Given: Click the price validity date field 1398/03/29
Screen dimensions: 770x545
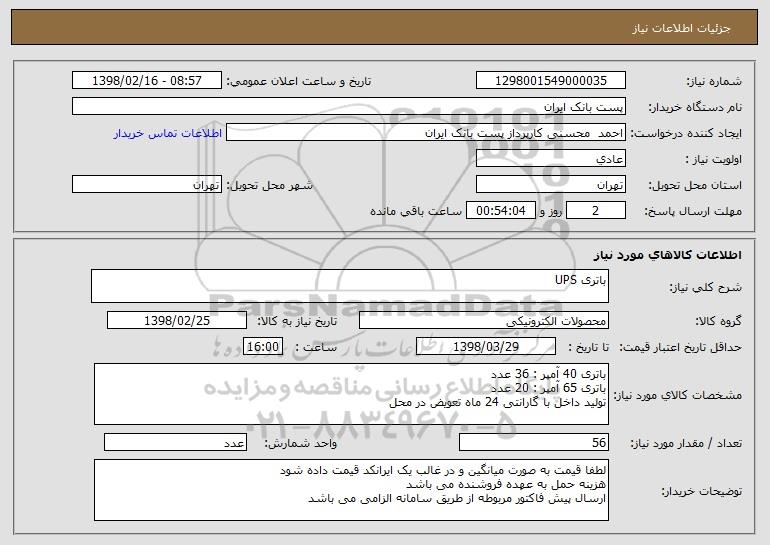Looking at the screenshot, I should coord(486,347).
